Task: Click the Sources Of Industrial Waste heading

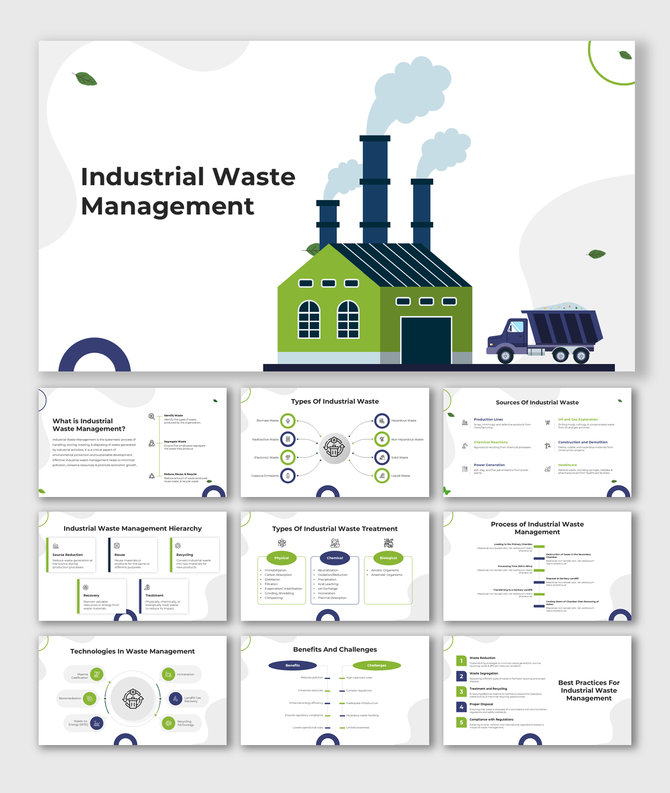Action: (537, 403)
